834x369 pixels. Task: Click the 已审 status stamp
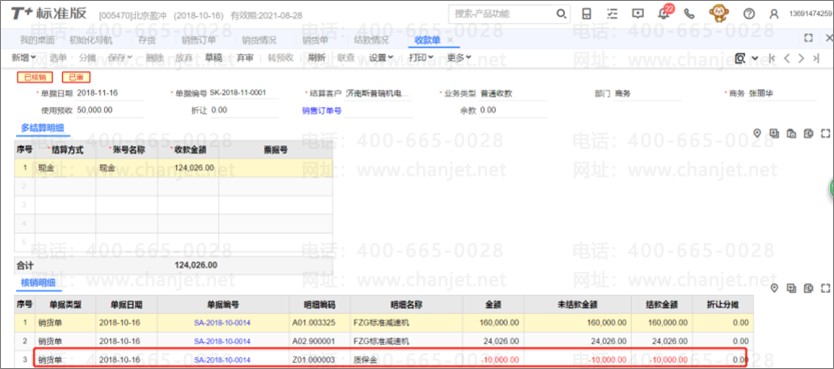[76, 77]
